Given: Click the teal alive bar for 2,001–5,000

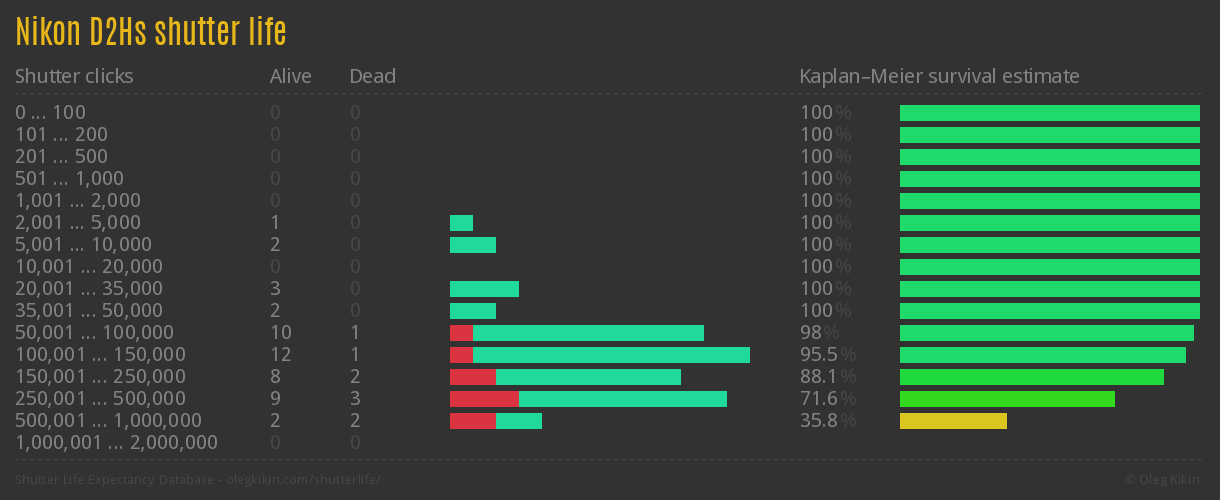Looking at the screenshot, I should click(x=461, y=223).
